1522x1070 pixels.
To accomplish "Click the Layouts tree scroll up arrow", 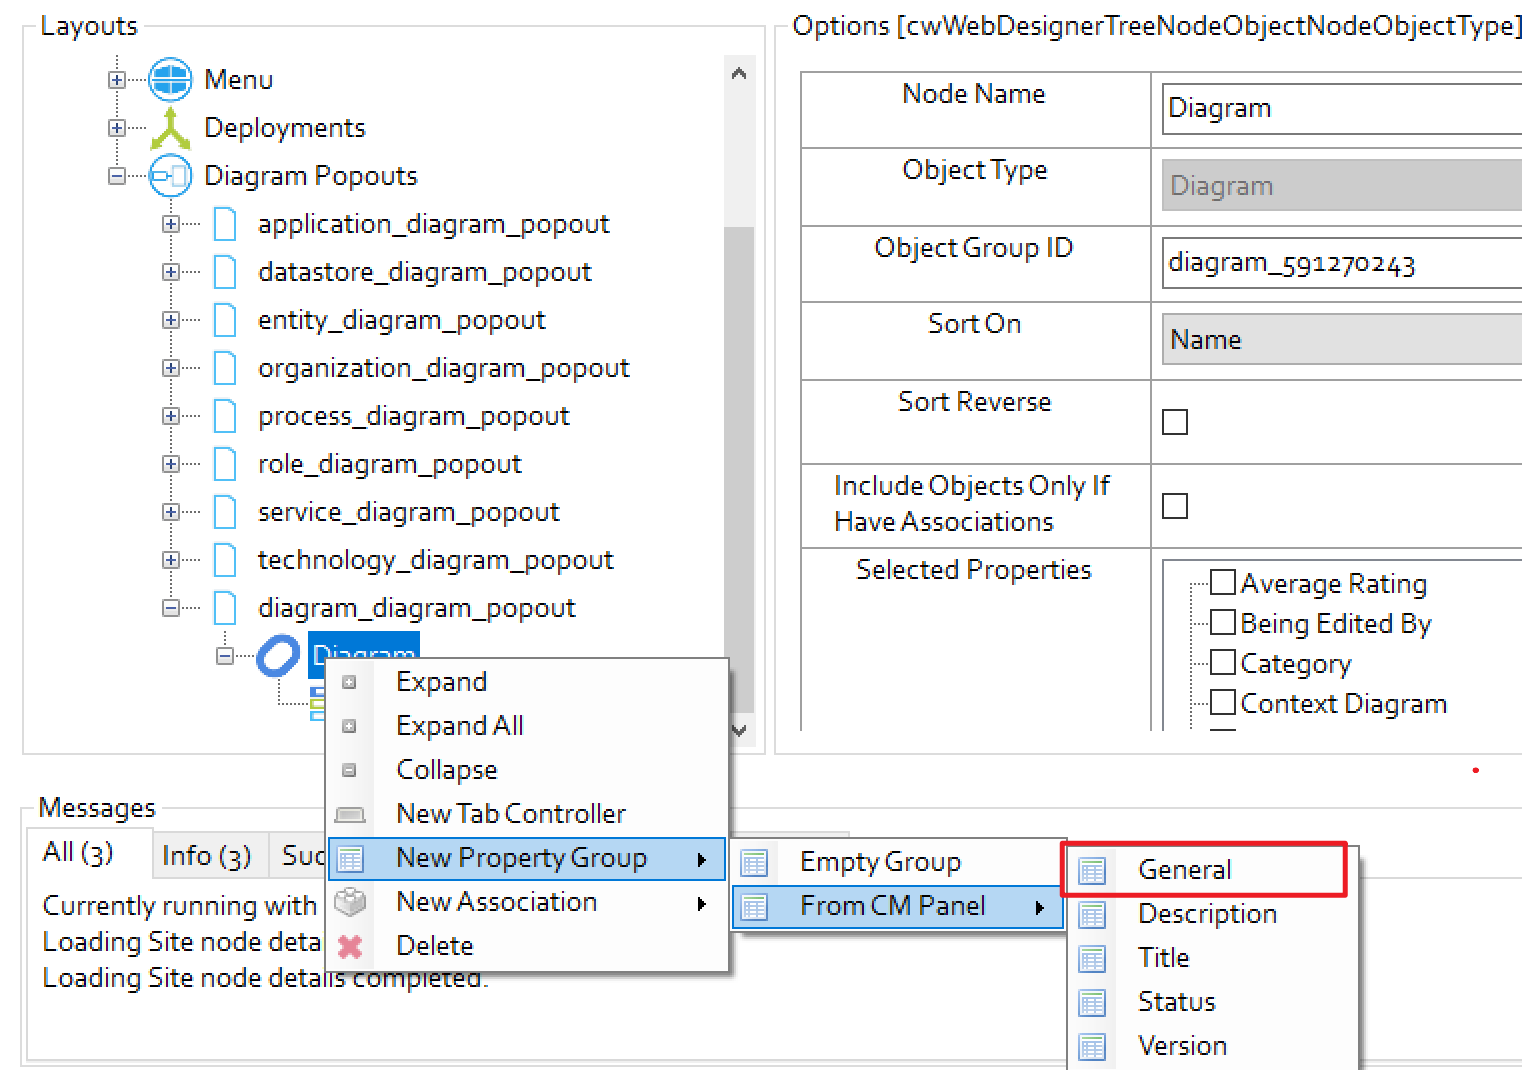I will pyautogui.click(x=739, y=73).
